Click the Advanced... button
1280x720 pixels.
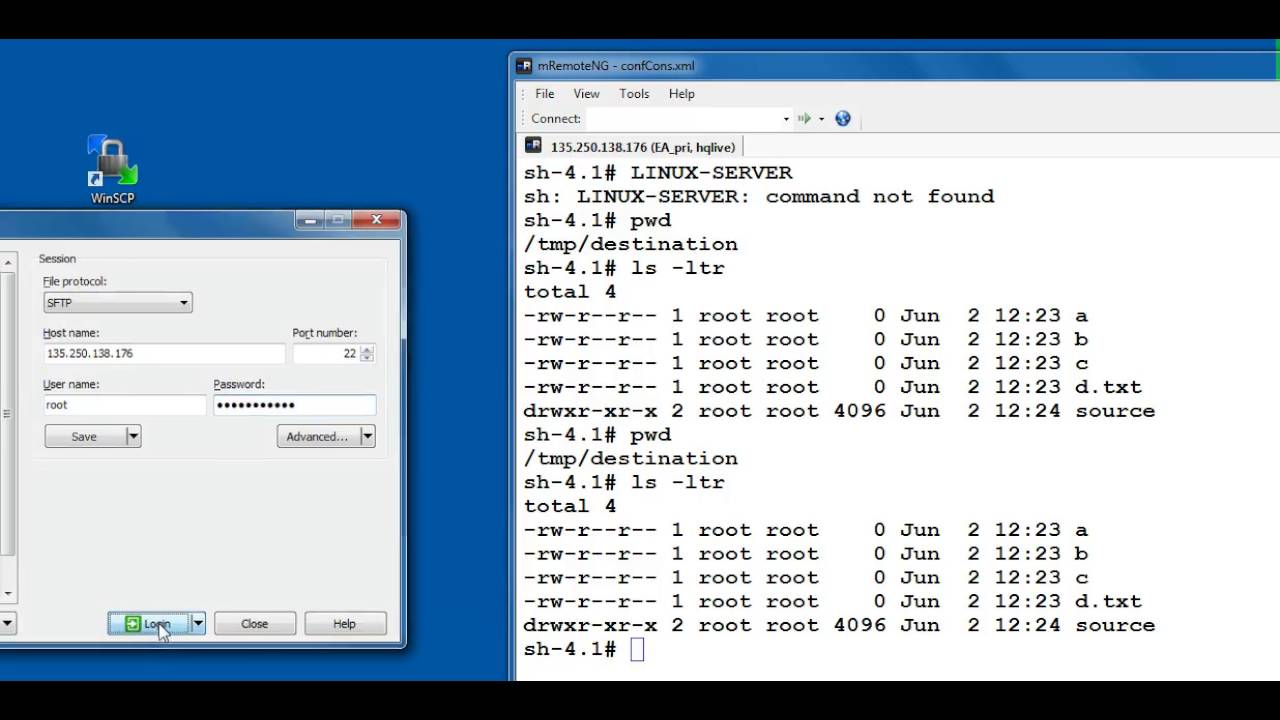tap(318, 436)
